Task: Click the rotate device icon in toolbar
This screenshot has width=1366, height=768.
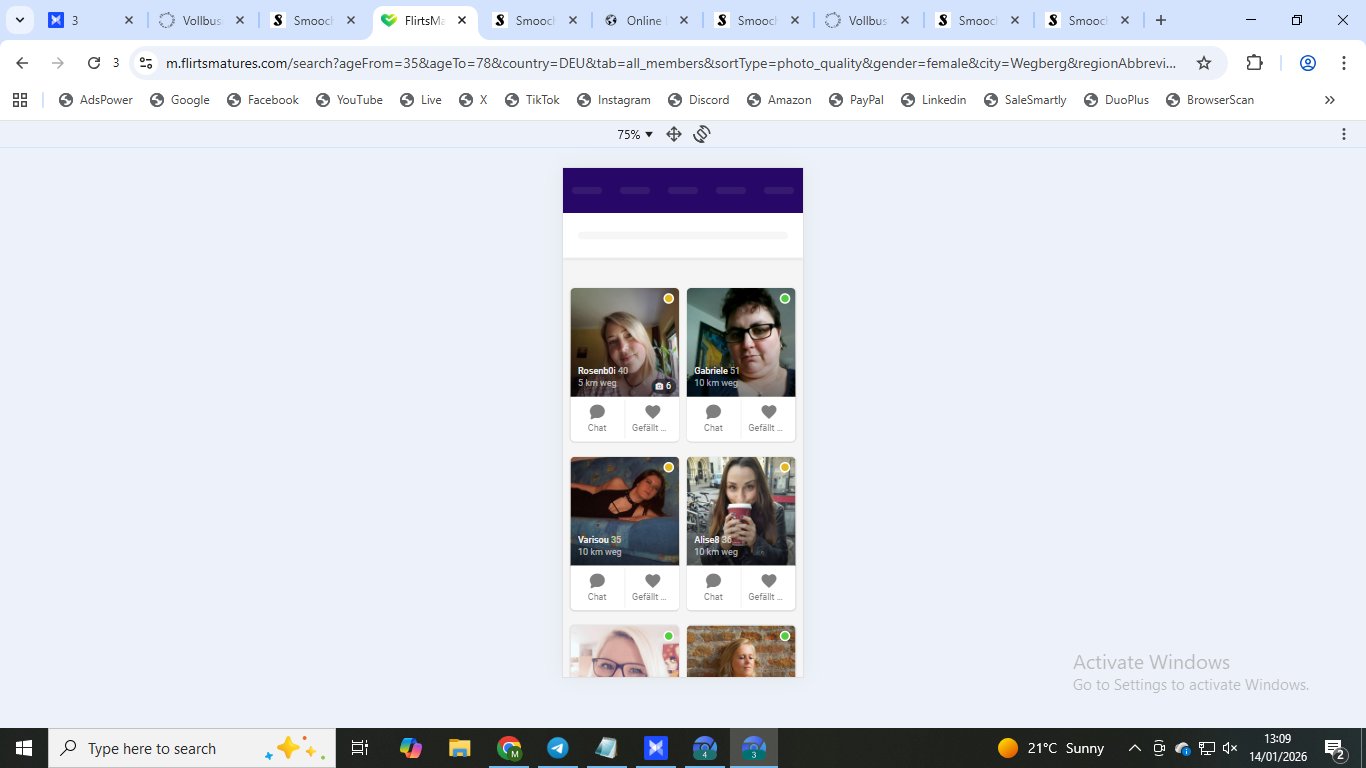Action: (x=702, y=134)
